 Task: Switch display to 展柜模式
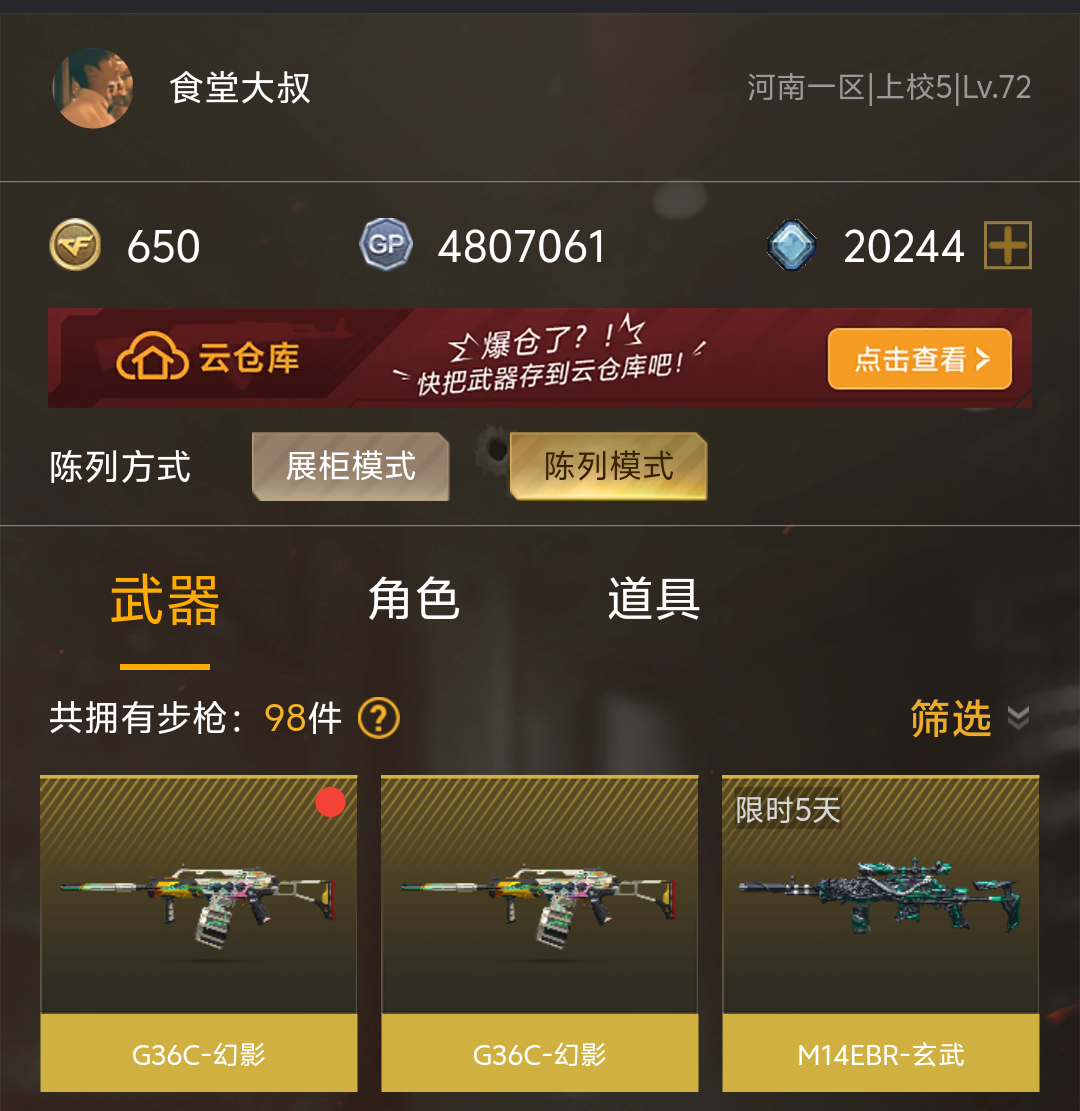tap(351, 466)
